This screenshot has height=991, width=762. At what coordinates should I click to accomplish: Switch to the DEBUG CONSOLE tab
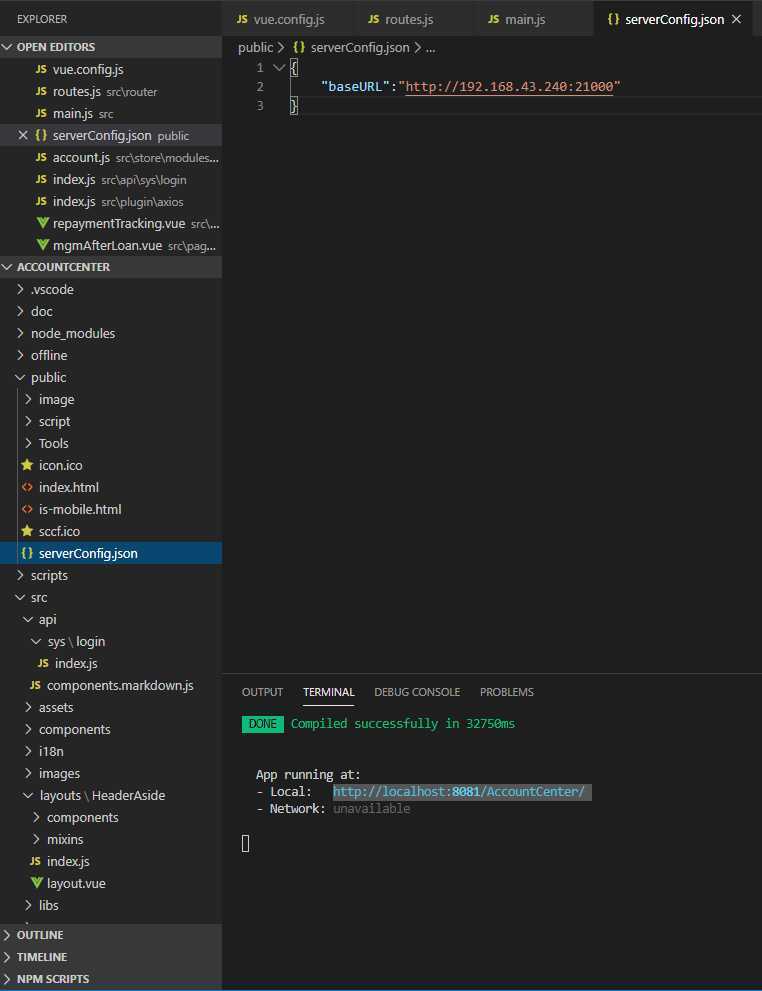pos(417,692)
